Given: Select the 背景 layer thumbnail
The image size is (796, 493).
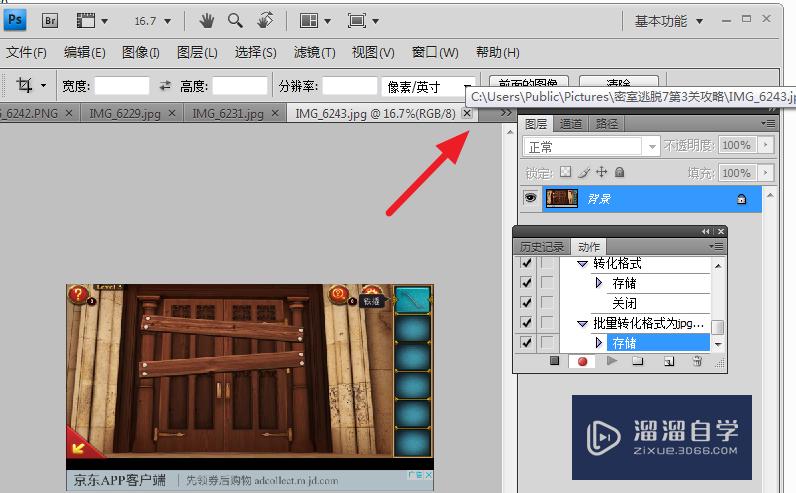Looking at the screenshot, I should (x=561, y=199).
